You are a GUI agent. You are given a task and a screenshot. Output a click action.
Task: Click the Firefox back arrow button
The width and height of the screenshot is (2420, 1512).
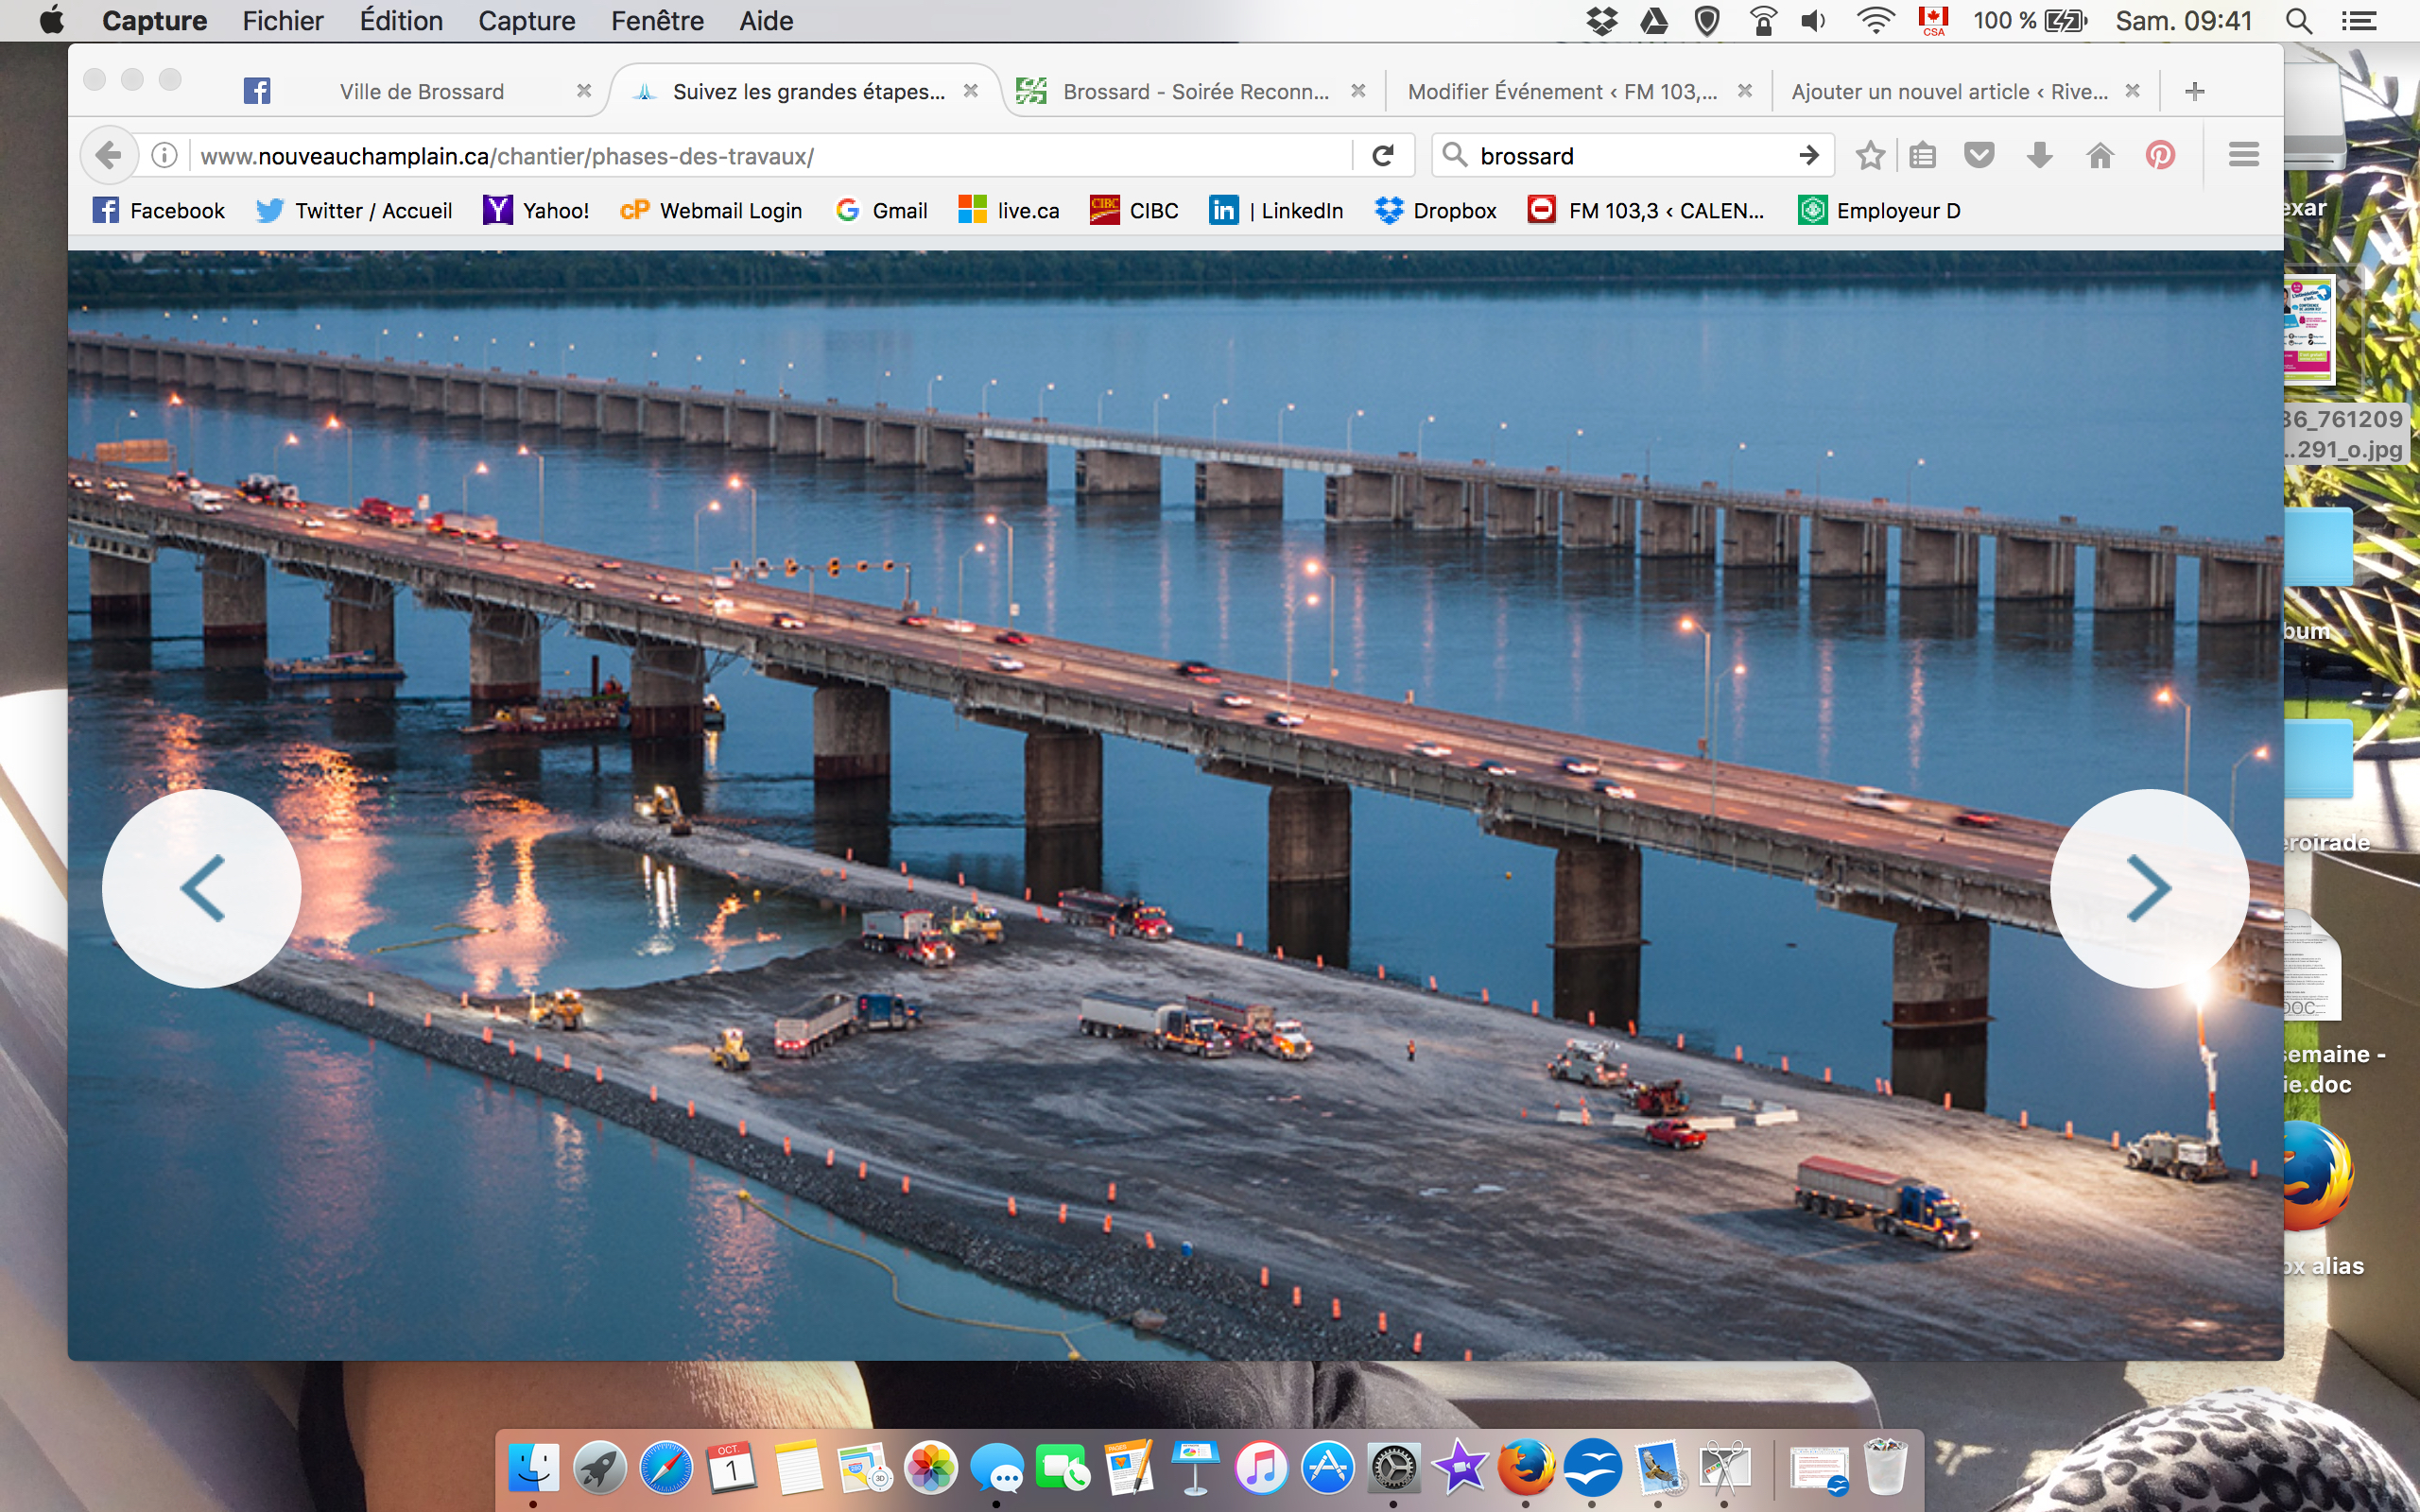(108, 155)
